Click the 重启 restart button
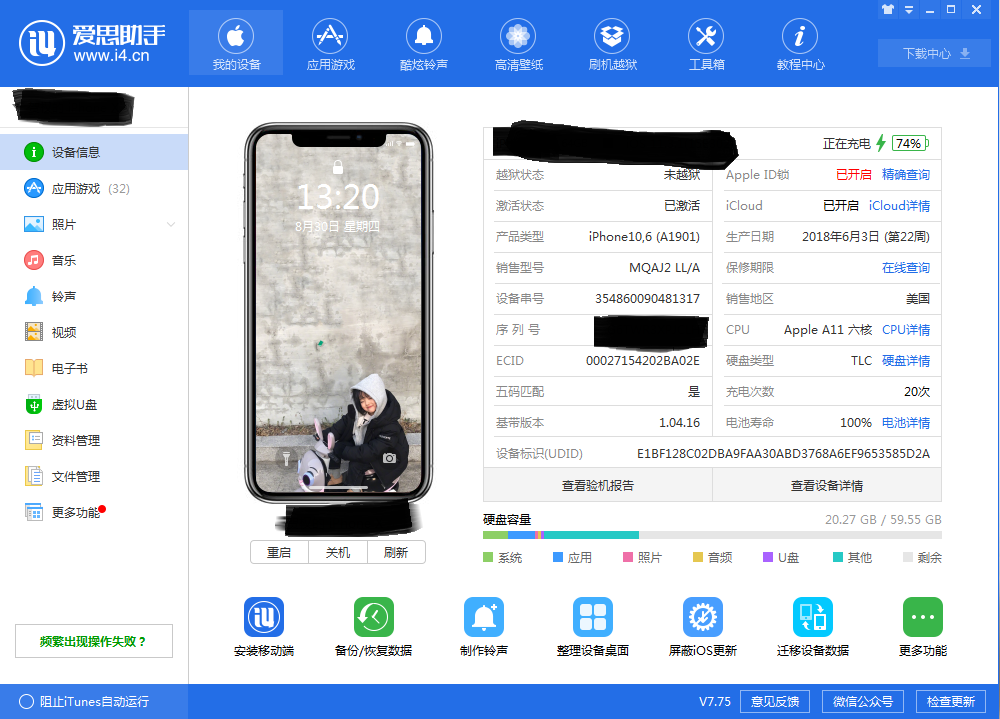Screen dimensions: 1000x719 [279, 552]
